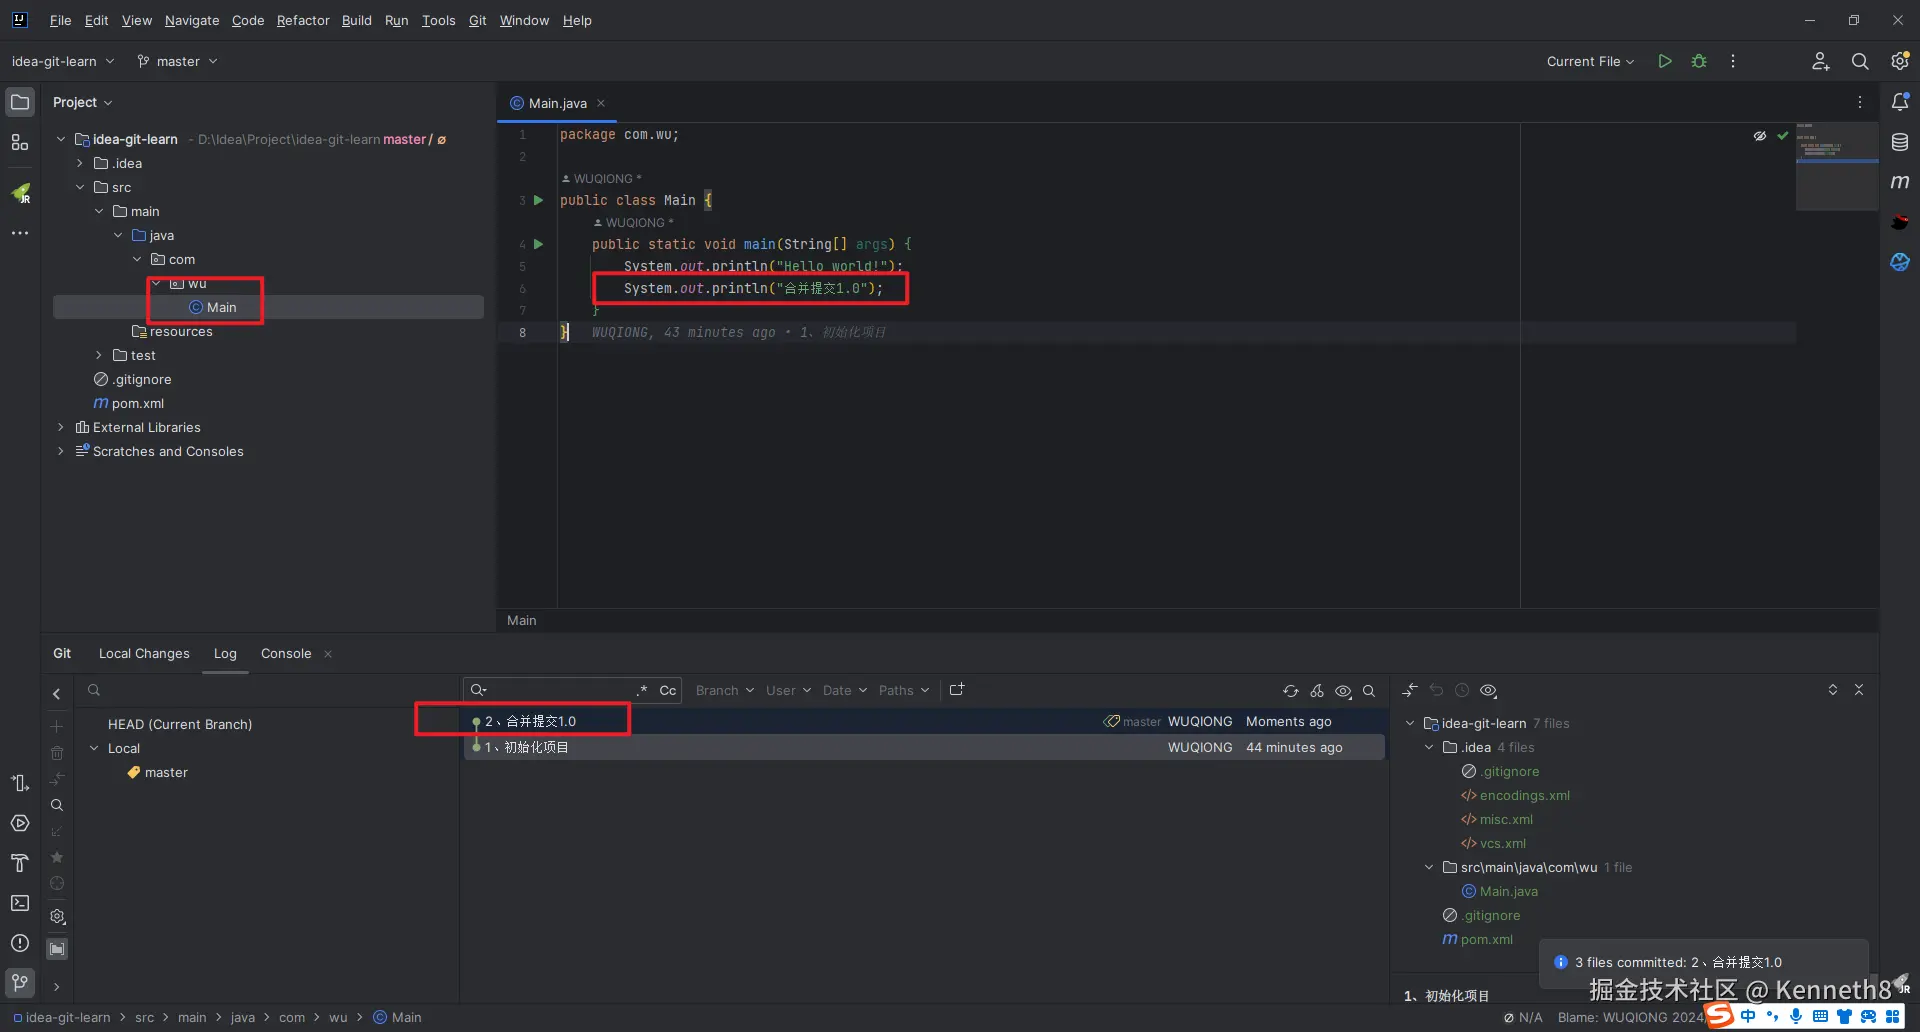
Task: Click HEAD (Current Branch) entry
Action: 180,724
